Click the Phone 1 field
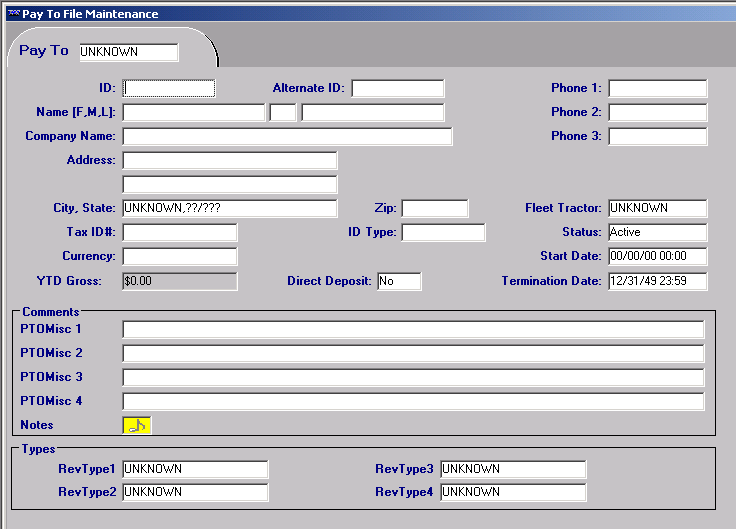This screenshot has height=529, width=736. point(657,88)
